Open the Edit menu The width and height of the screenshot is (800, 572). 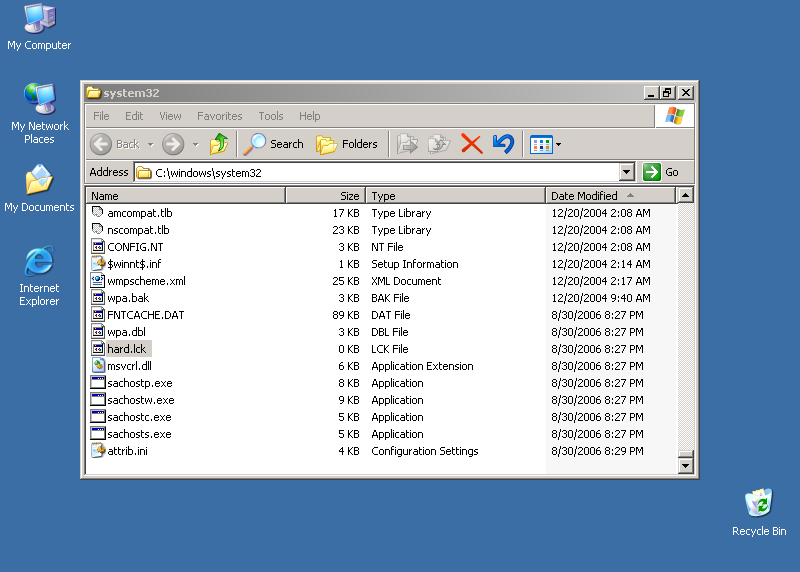click(134, 116)
